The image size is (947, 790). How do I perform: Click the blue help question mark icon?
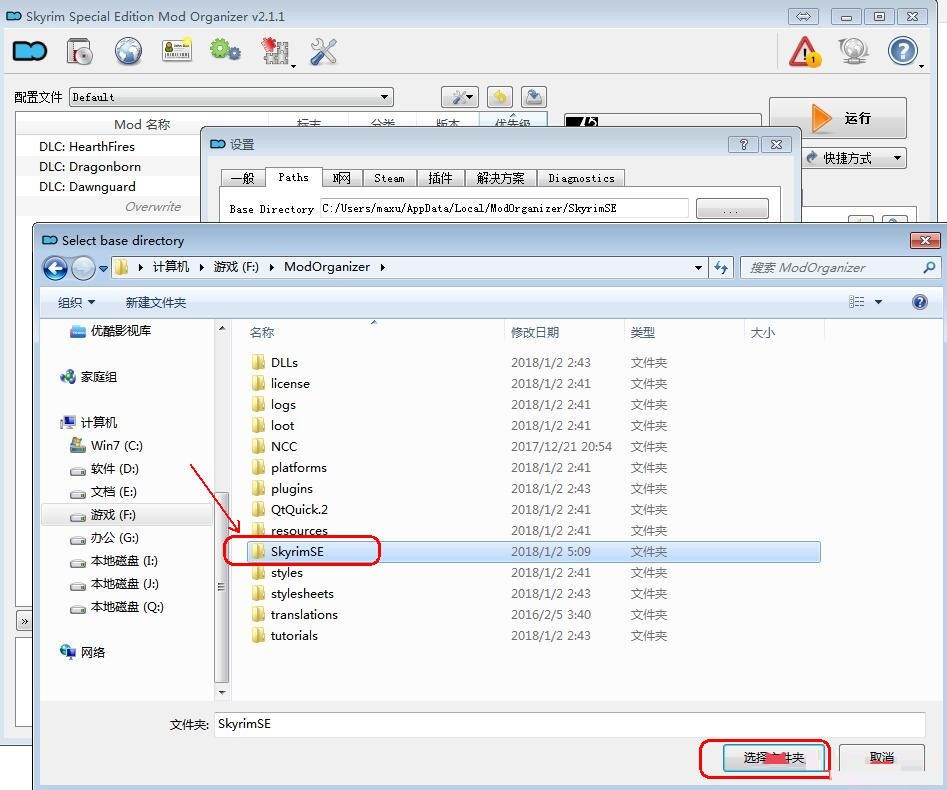903,51
